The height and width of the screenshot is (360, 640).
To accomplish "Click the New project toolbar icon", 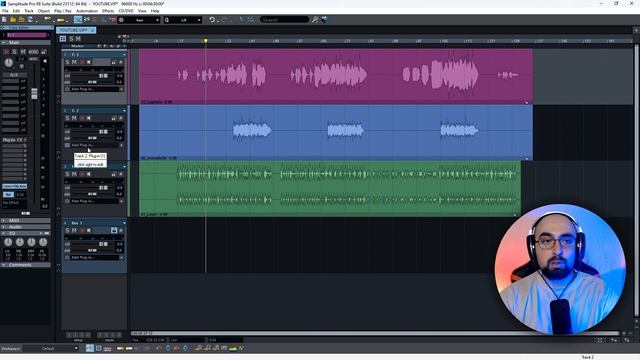I will 4,20.
